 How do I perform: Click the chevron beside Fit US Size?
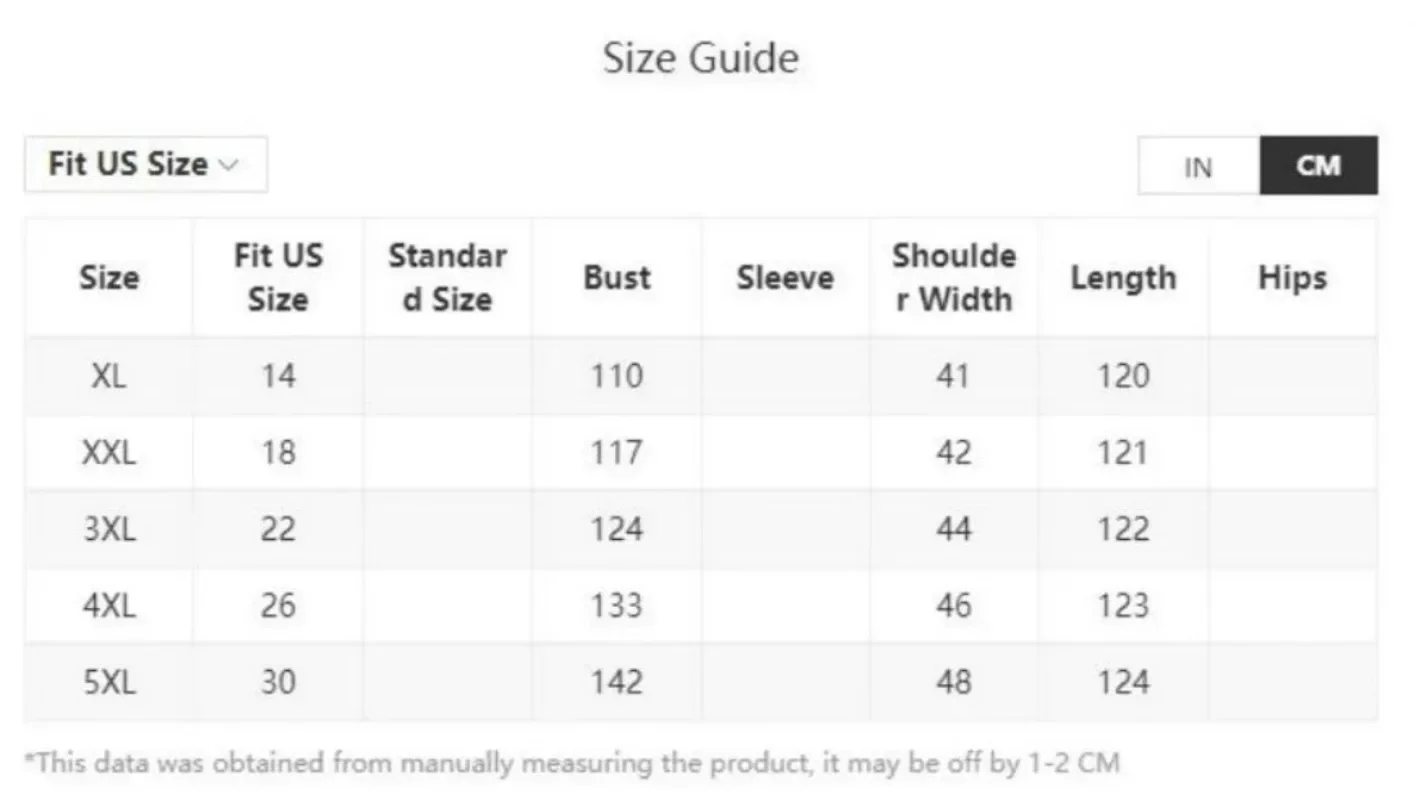click(x=229, y=165)
